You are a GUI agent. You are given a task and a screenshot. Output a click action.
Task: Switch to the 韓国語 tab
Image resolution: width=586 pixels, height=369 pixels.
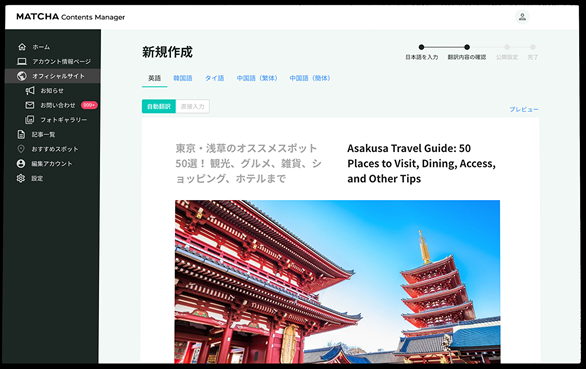[x=183, y=78]
